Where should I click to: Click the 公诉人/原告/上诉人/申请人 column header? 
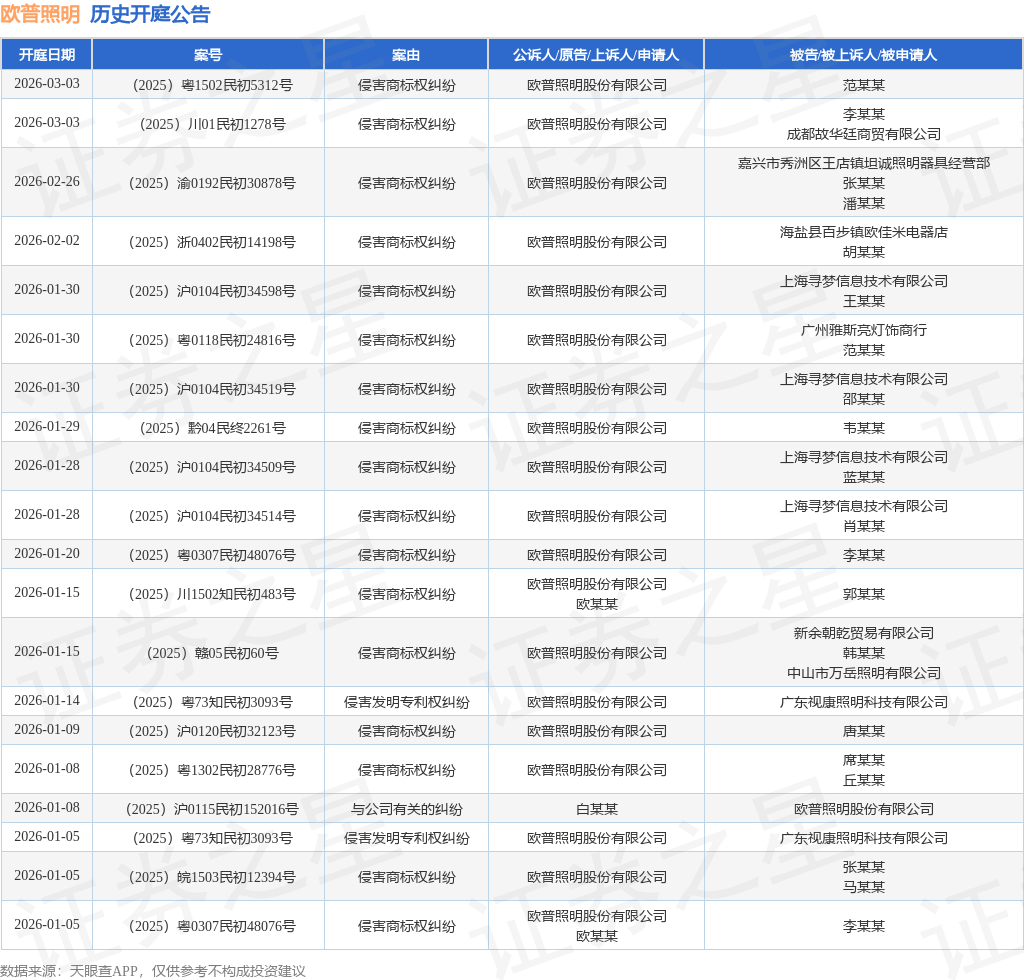pos(596,55)
